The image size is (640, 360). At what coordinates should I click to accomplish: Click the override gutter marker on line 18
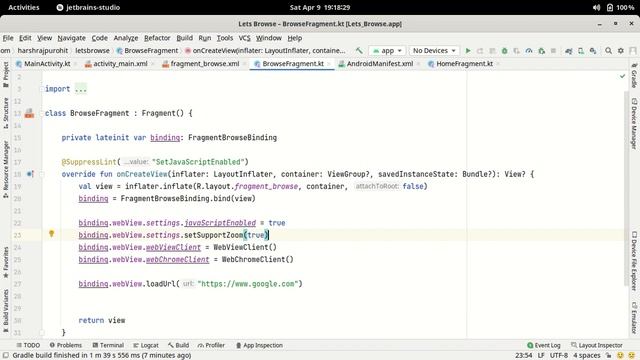point(30,174)
